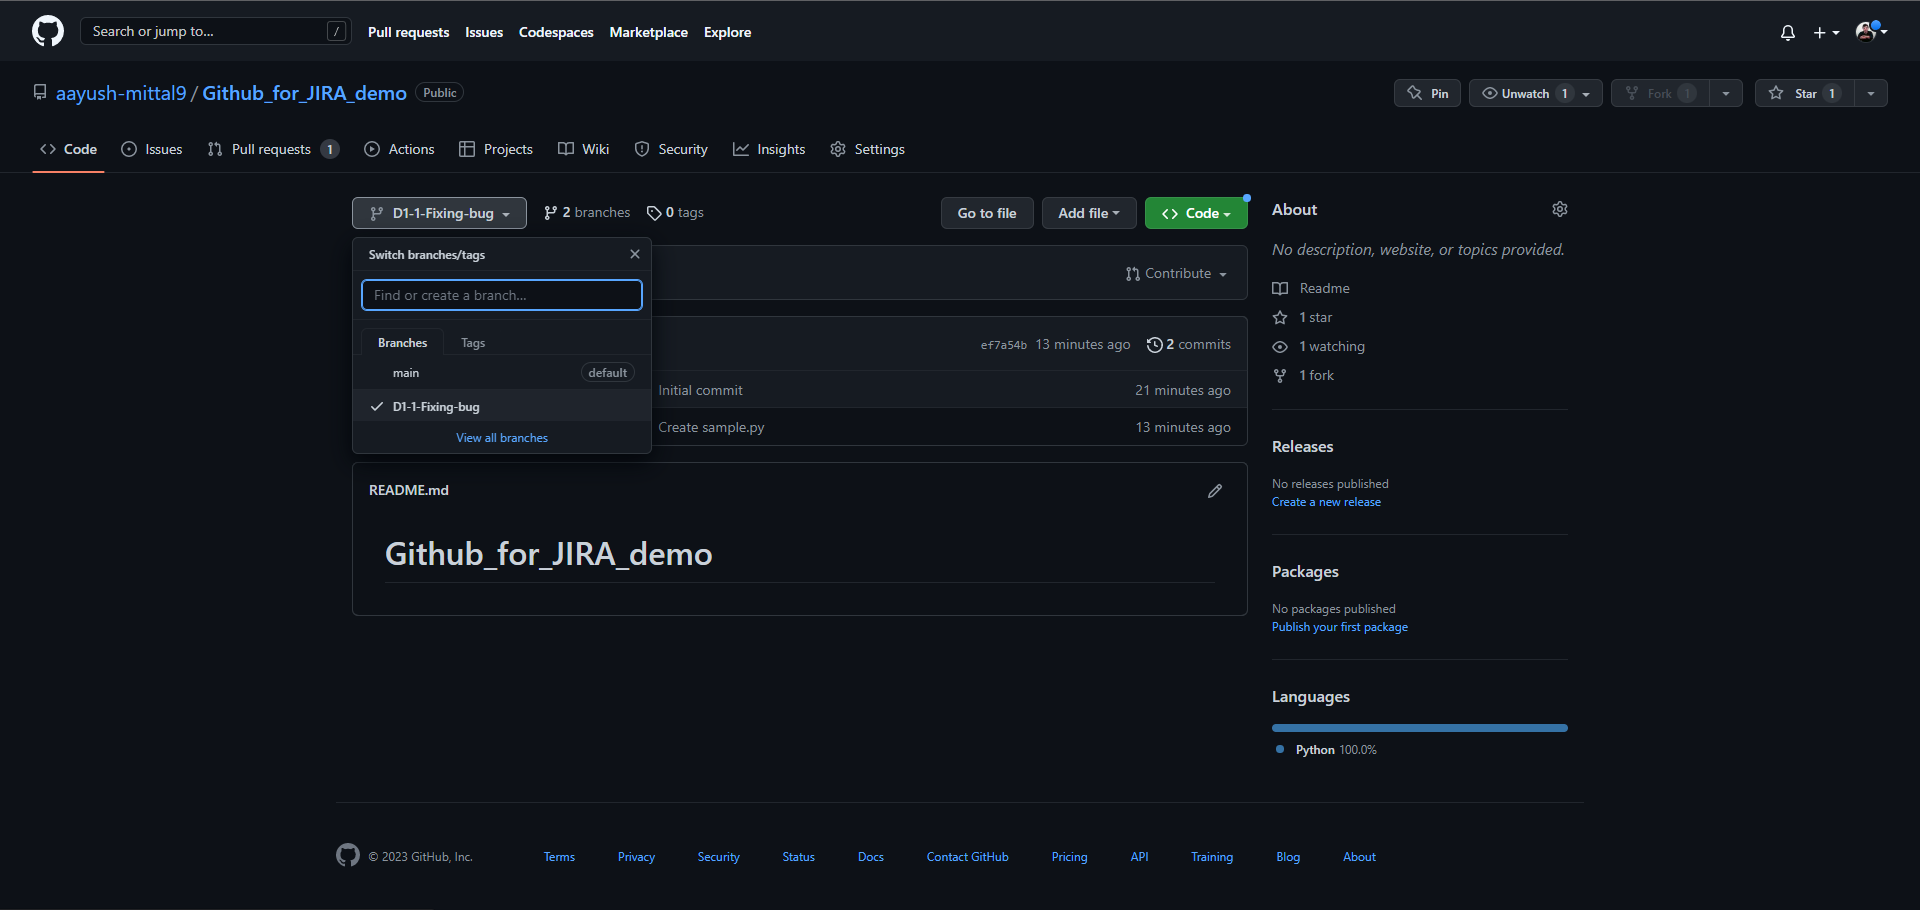The height and width of the screenshot is (910, 1920).
Task: Click the Find or create a branch field
Action: pos(501,294)
